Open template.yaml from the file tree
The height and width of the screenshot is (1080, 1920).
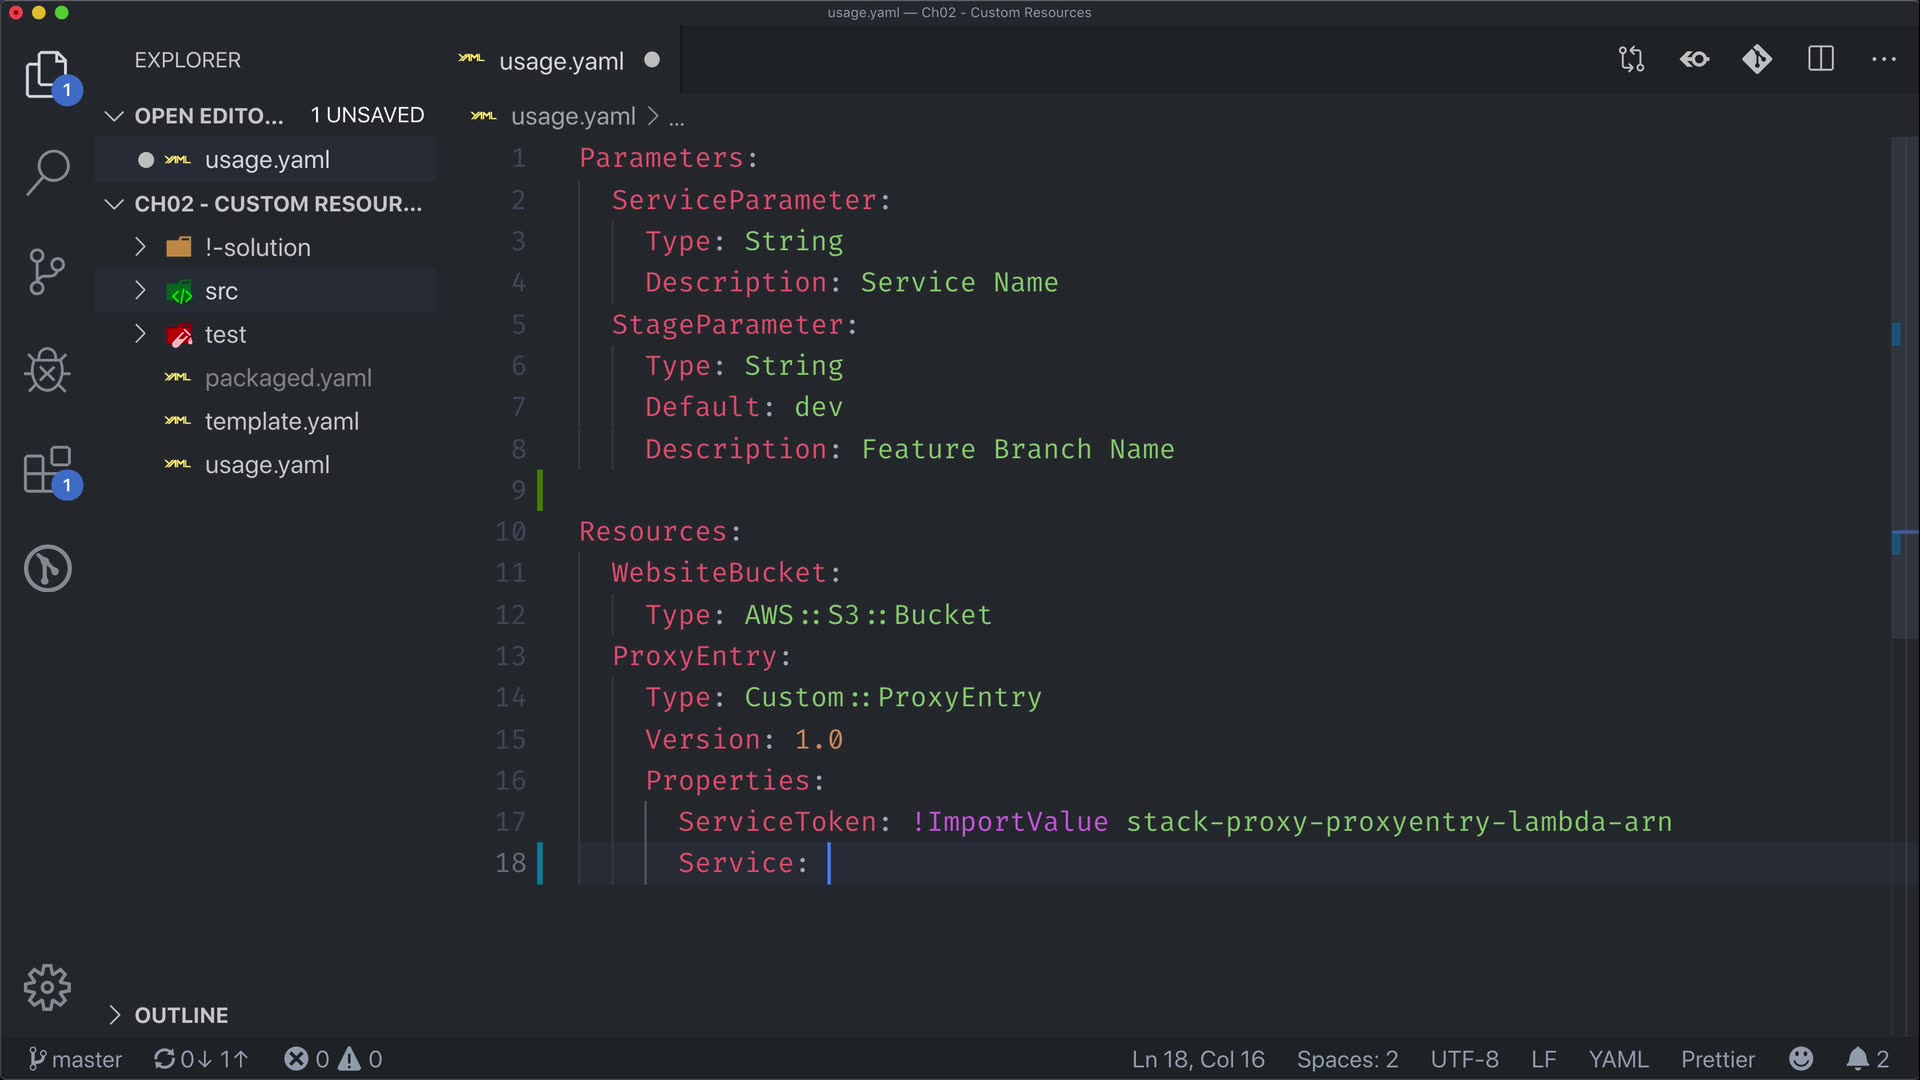(281, 422)
